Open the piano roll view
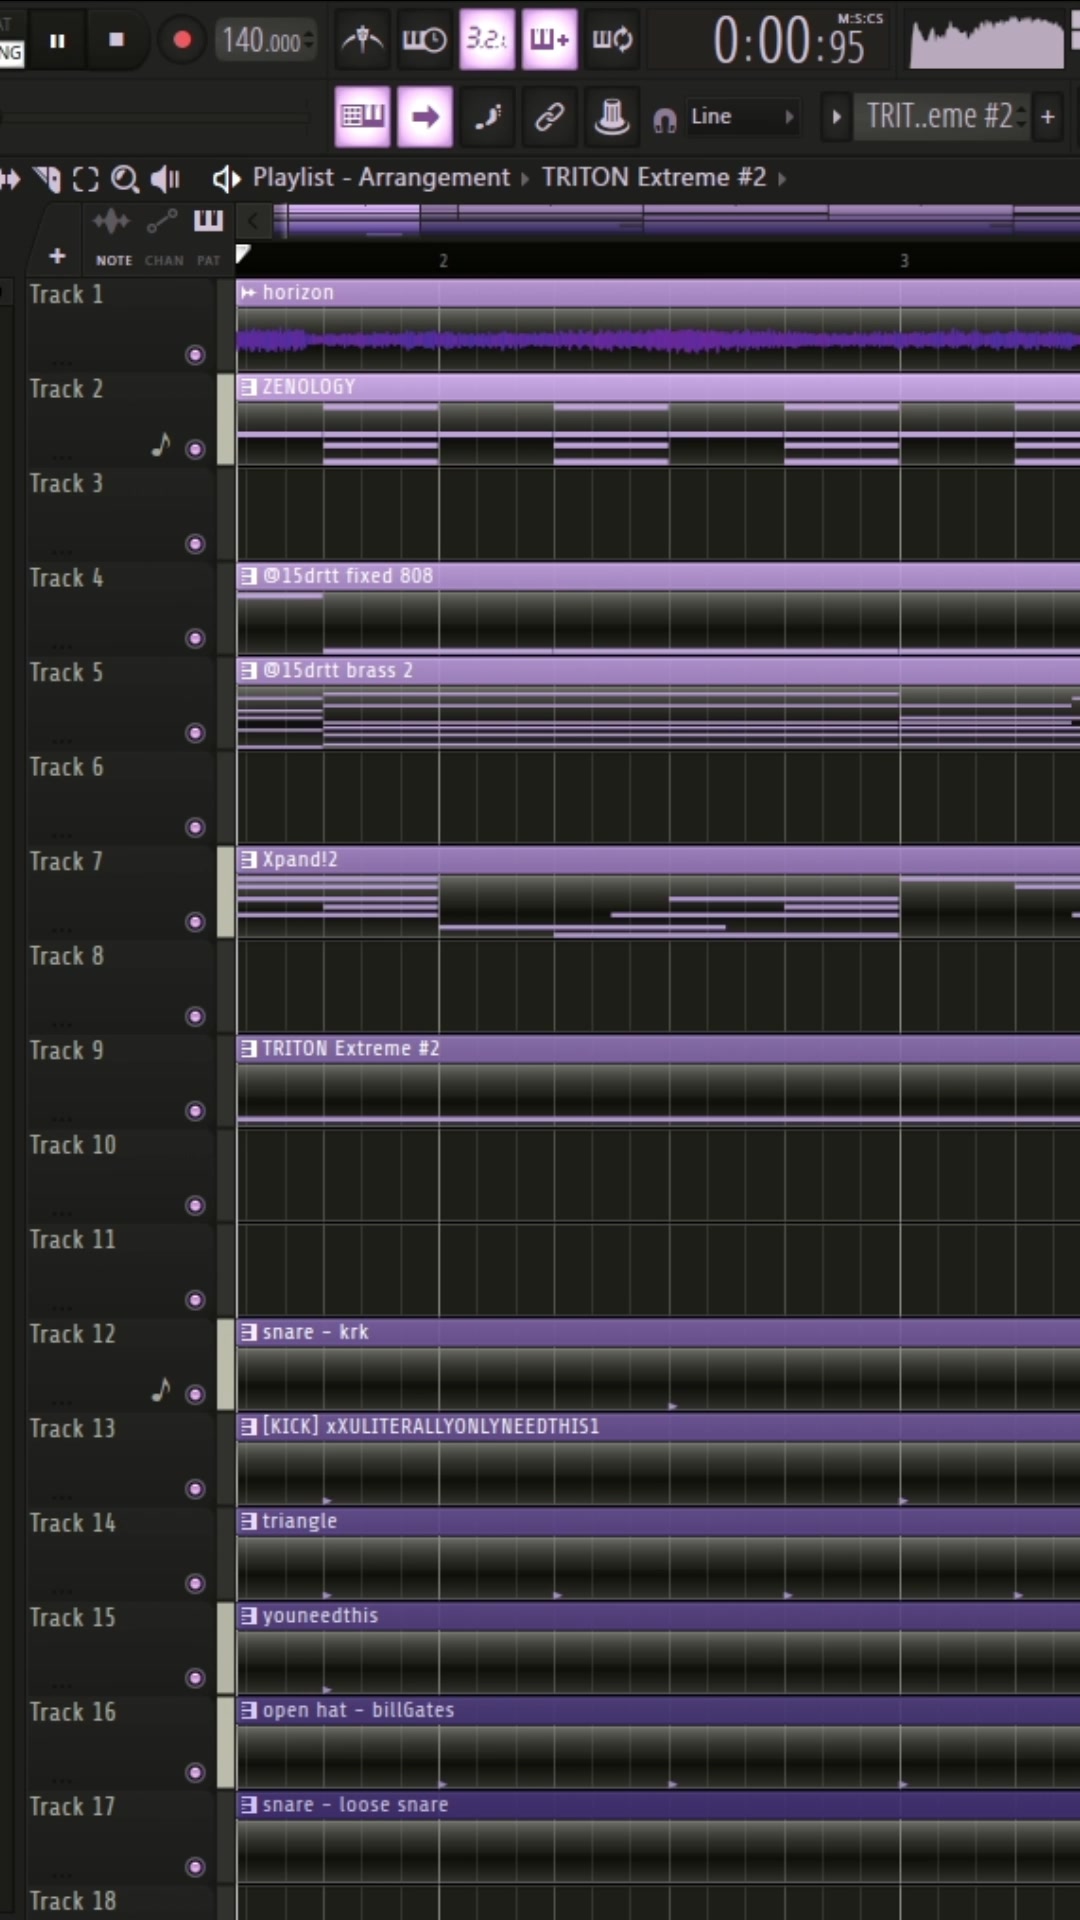Image resolution: width=1080 pixels, height=1920 pixels. click(362, 116)
